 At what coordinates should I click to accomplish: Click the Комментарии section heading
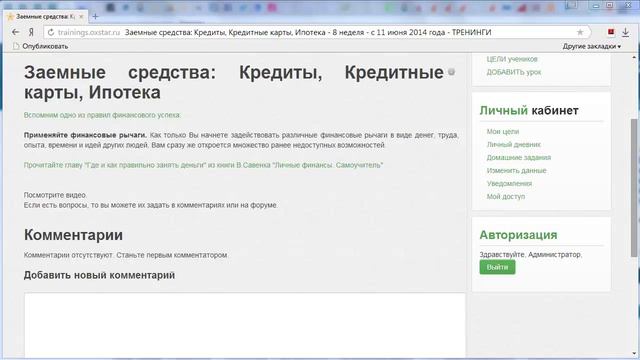point(73,235)
